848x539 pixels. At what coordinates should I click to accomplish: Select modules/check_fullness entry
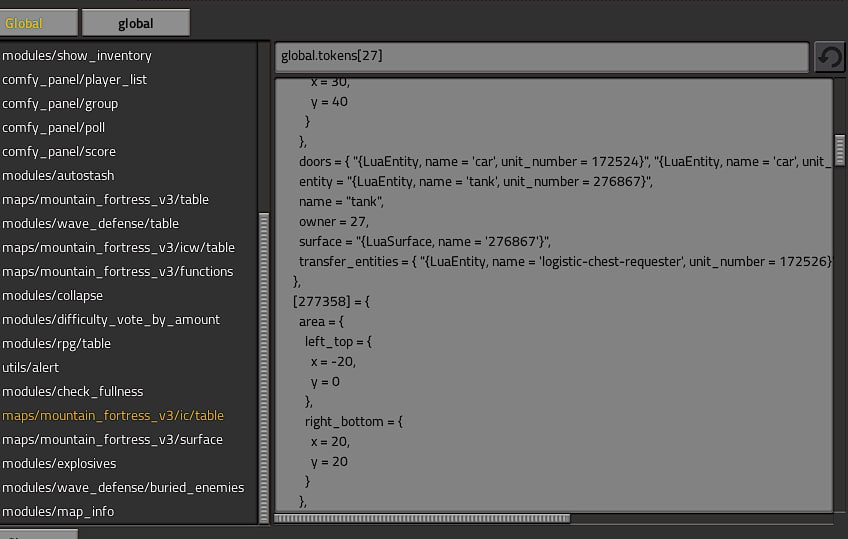pyautogui.click(x=72, y=391)
